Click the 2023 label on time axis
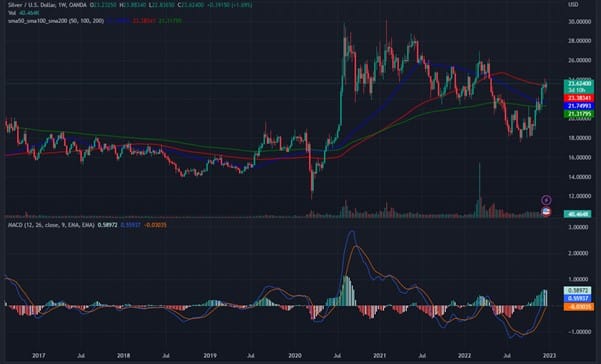The width and height of the screenshot is (601, 364). [x=549, y=356]
